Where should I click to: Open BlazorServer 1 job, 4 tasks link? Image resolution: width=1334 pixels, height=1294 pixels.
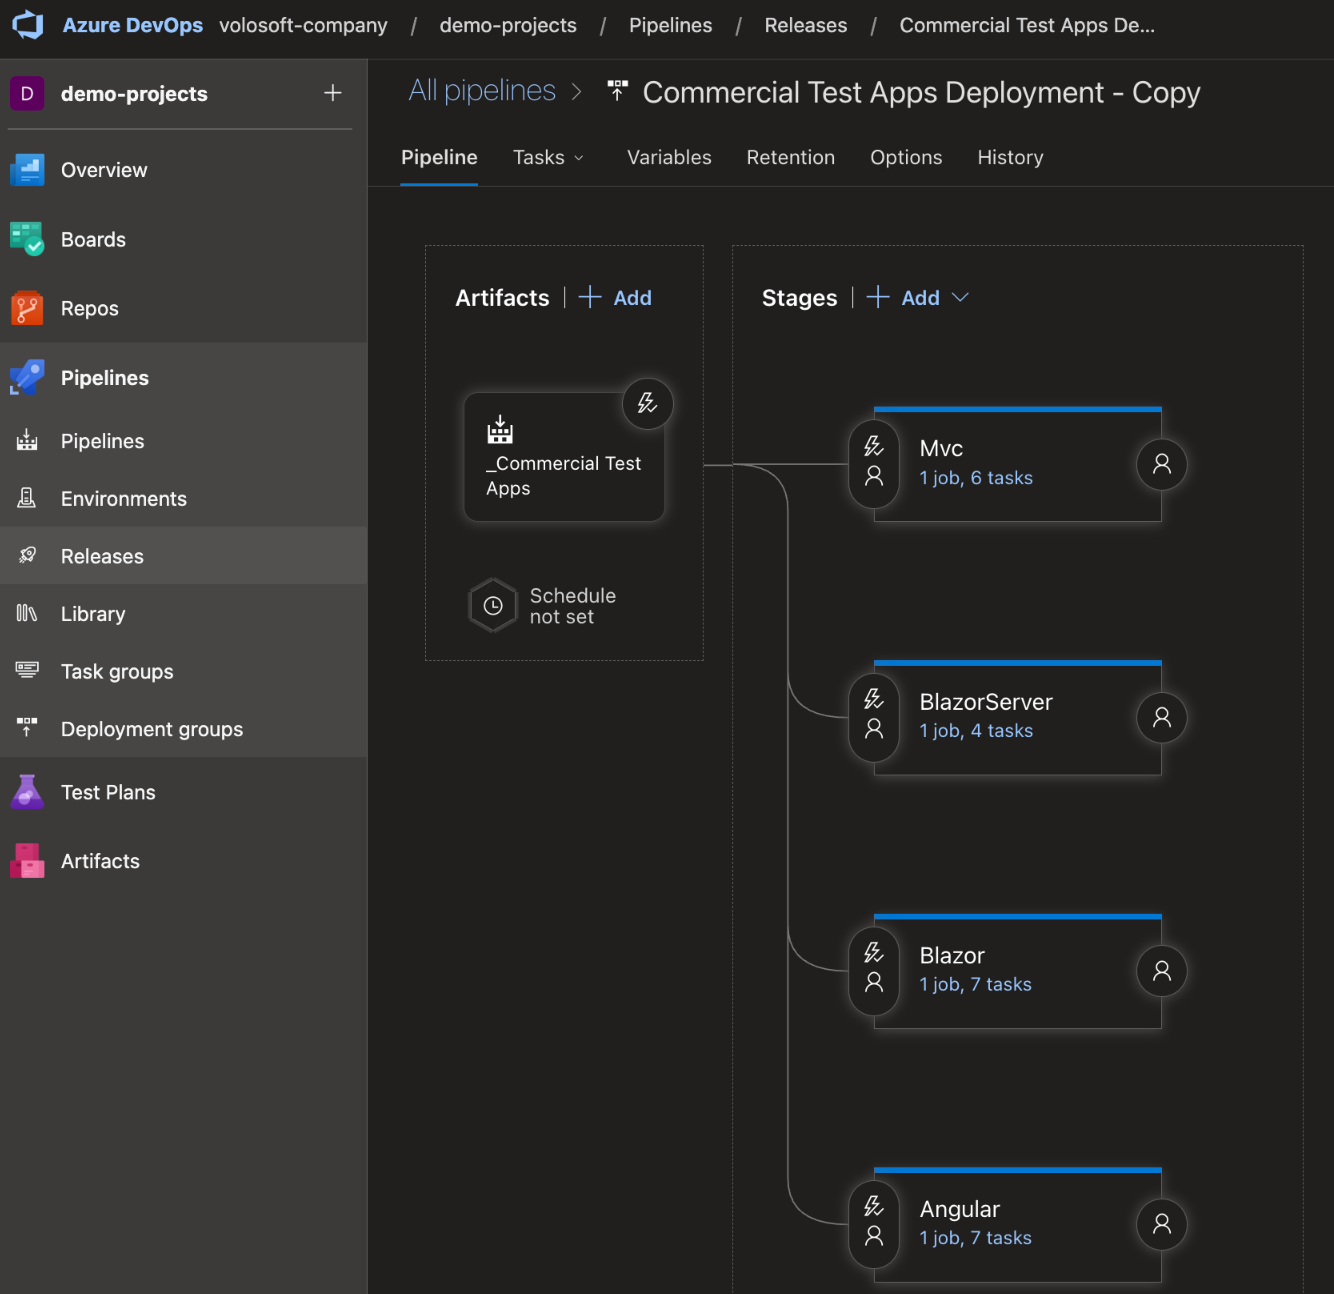[976, 731]
